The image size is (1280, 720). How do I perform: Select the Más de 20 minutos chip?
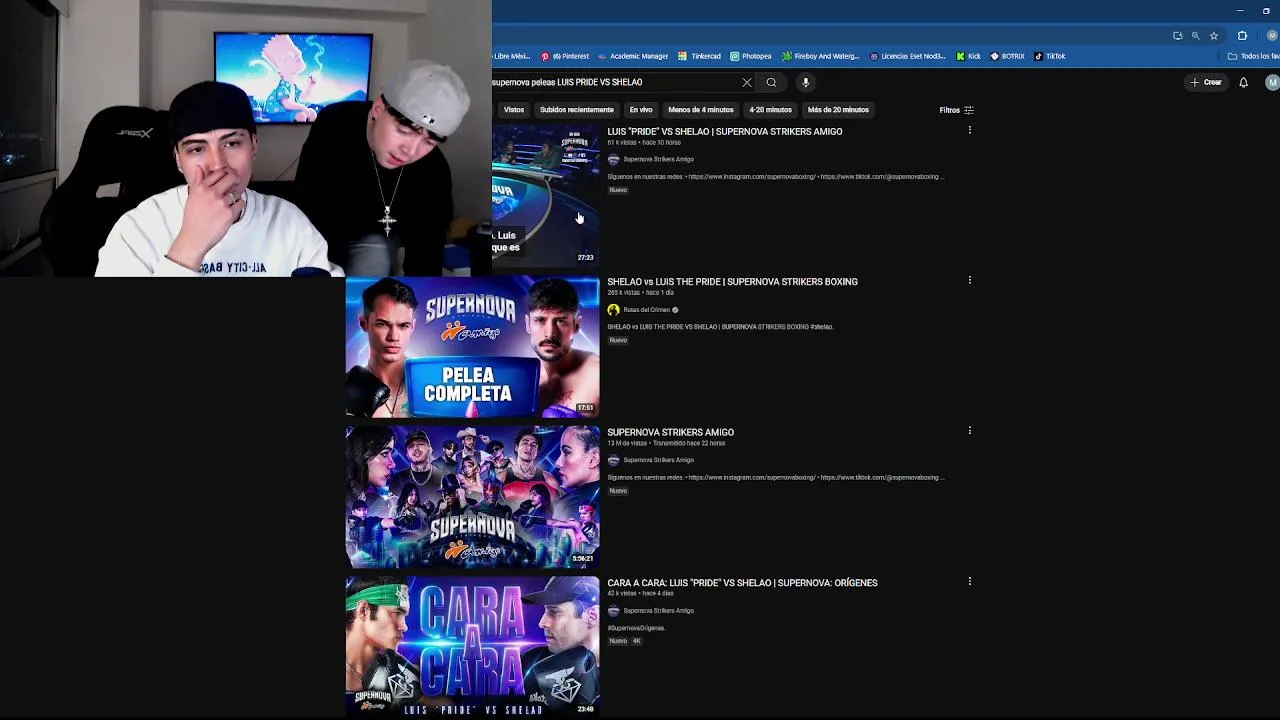[x=838, y=110]
